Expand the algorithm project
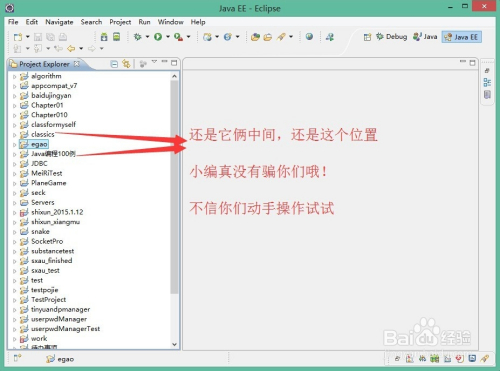500x371 pixels. [x=14, y=77]
